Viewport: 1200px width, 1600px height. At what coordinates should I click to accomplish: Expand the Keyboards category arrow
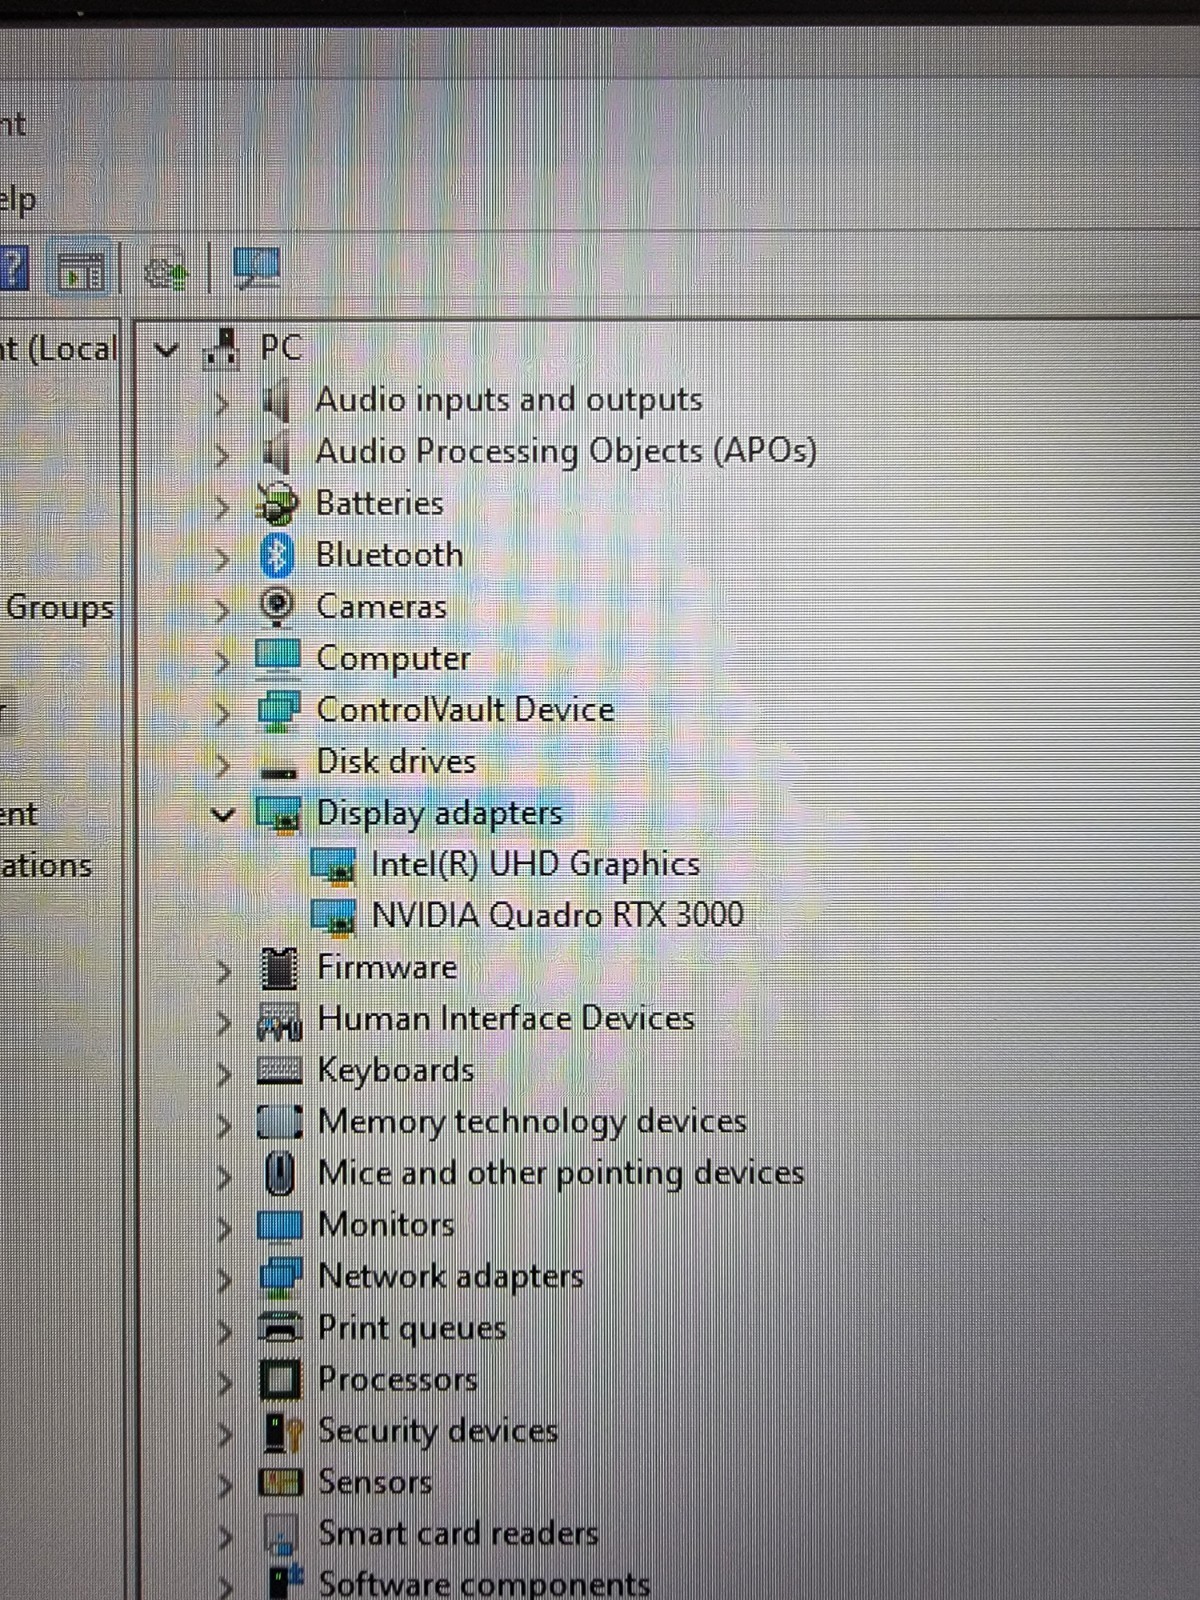tap(224, 1073)
